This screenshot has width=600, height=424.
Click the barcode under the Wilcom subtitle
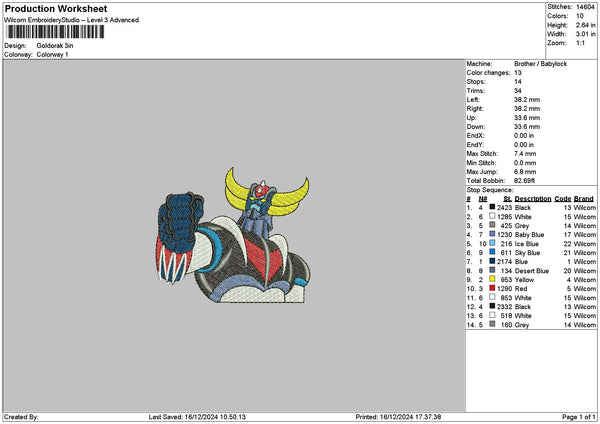click(55, 32)
